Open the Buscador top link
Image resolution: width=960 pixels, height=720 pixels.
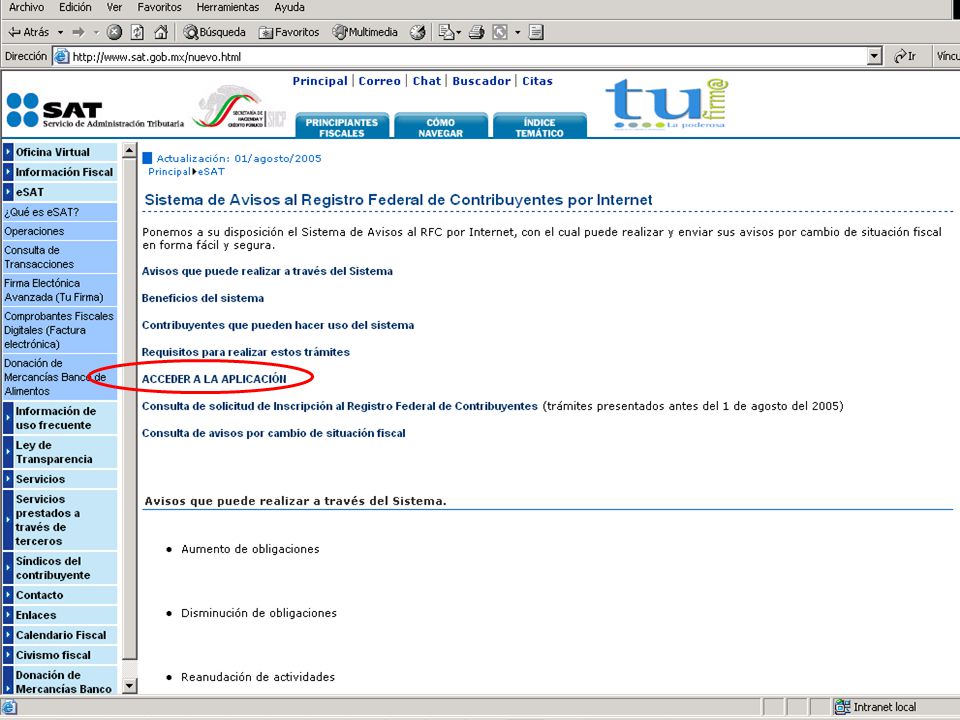click(481, 81)
